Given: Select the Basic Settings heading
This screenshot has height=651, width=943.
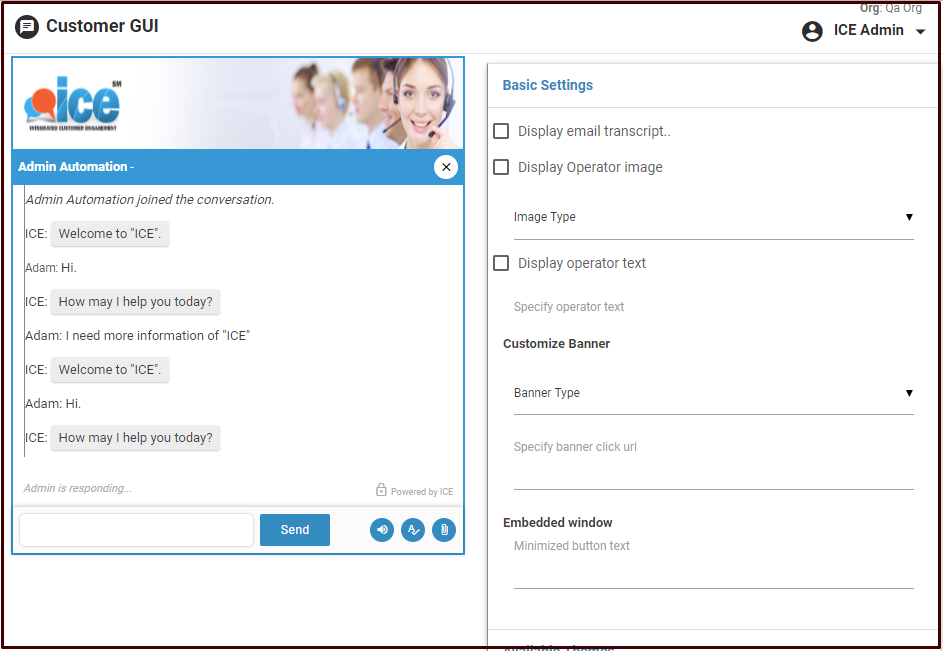Looking at the screenshot, I should [548, 86].
